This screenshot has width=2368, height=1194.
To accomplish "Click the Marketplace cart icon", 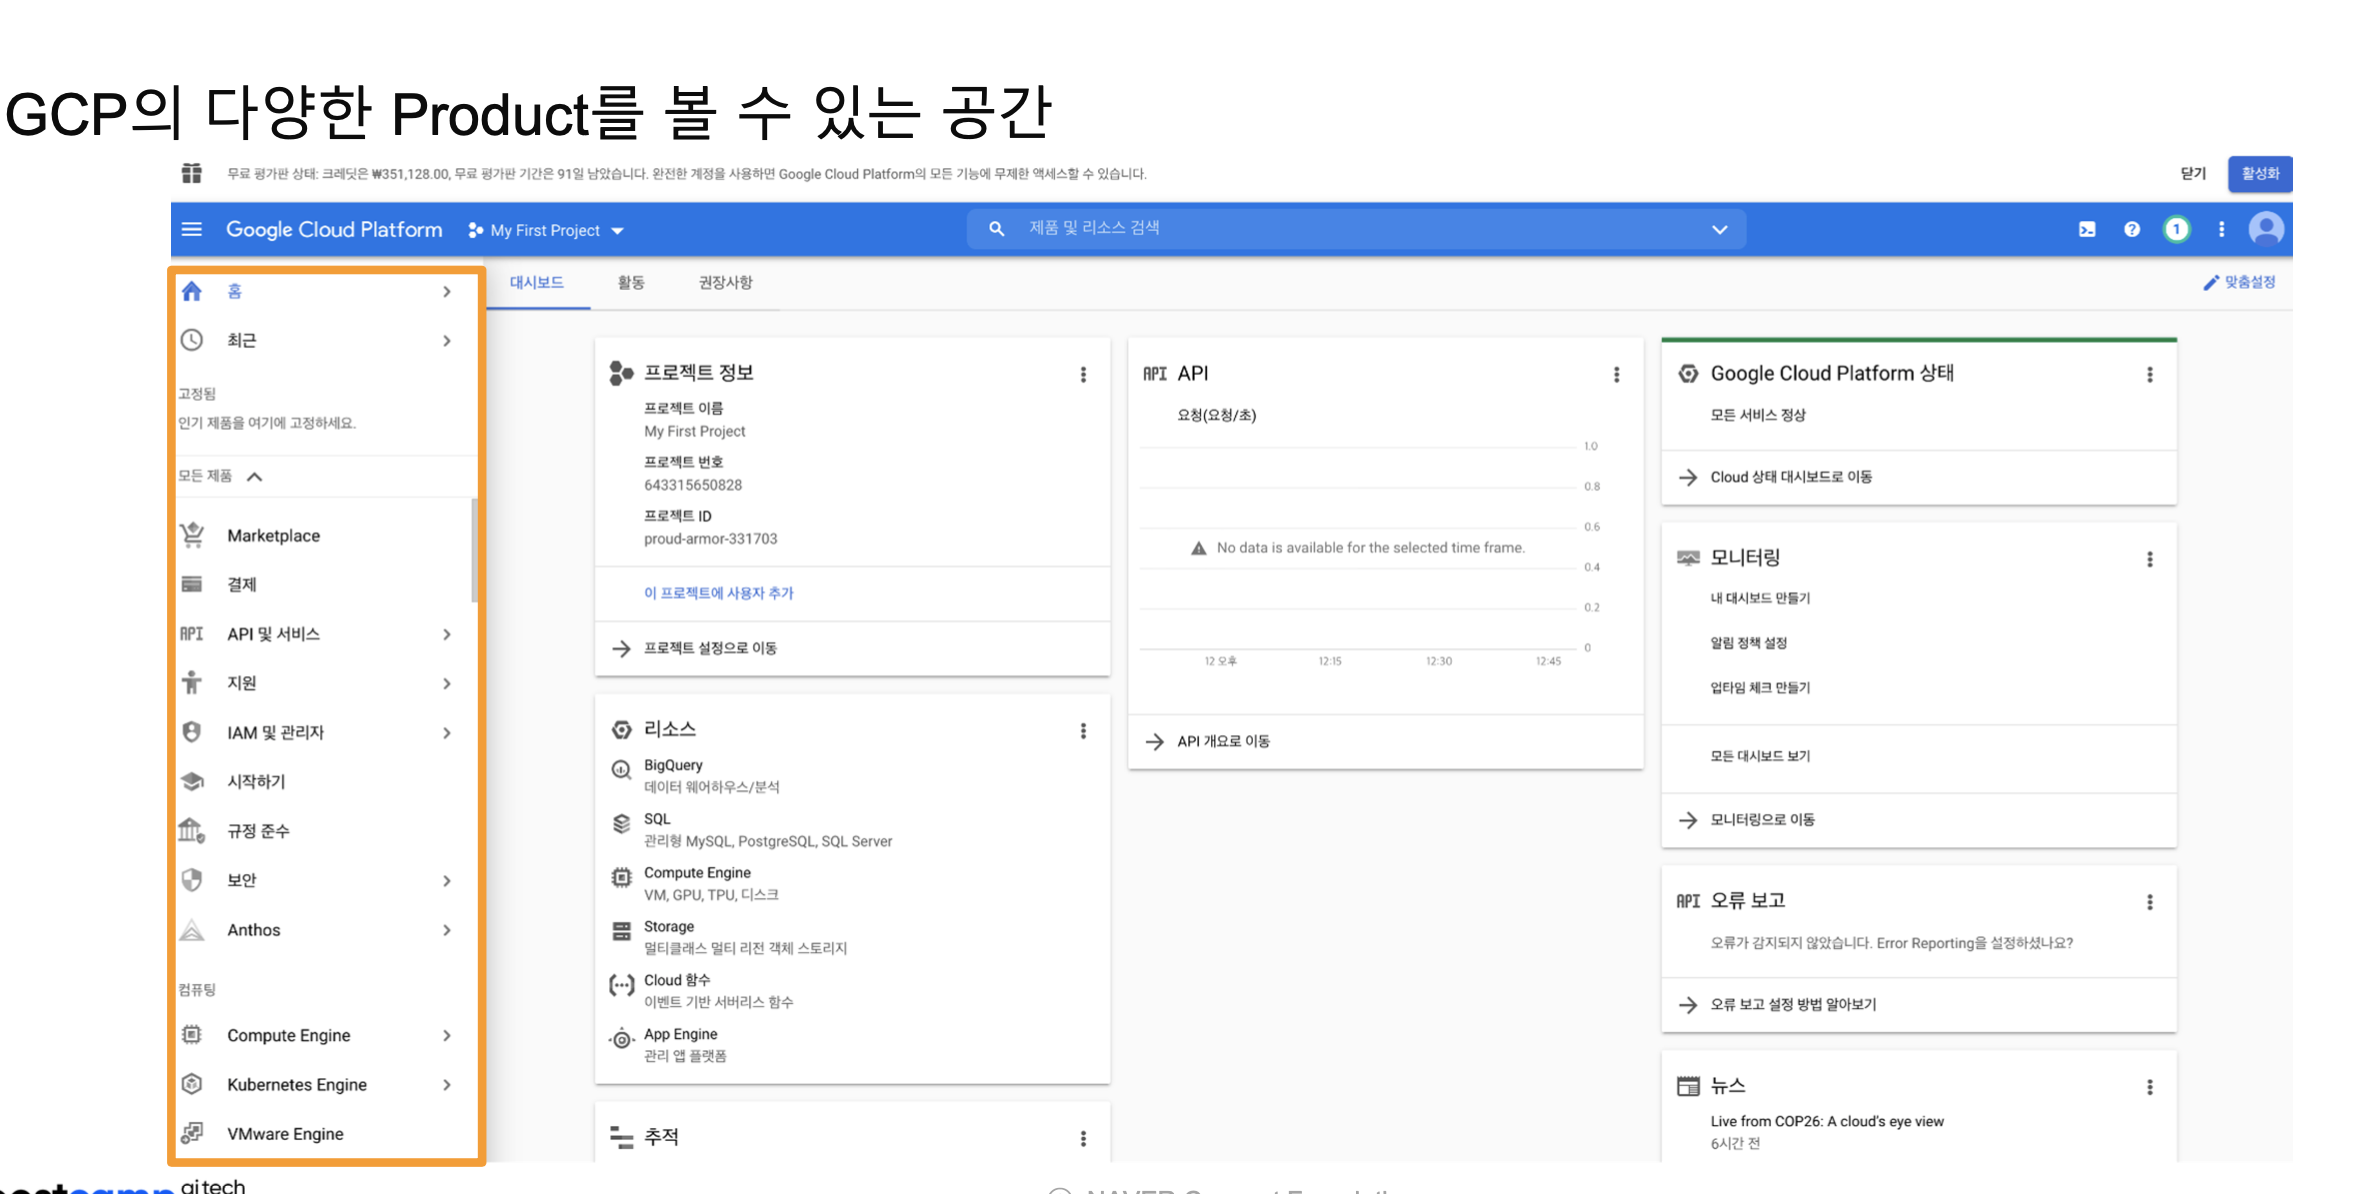I will [192, 535].
